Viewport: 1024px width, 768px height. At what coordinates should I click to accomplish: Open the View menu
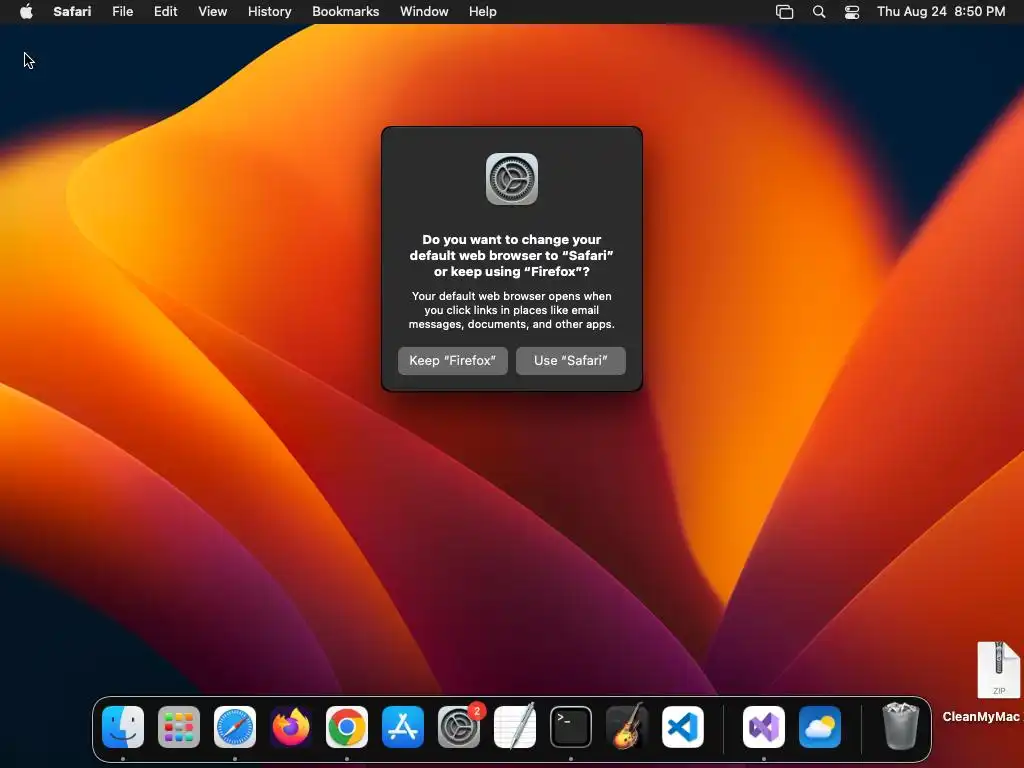point(212,12)
